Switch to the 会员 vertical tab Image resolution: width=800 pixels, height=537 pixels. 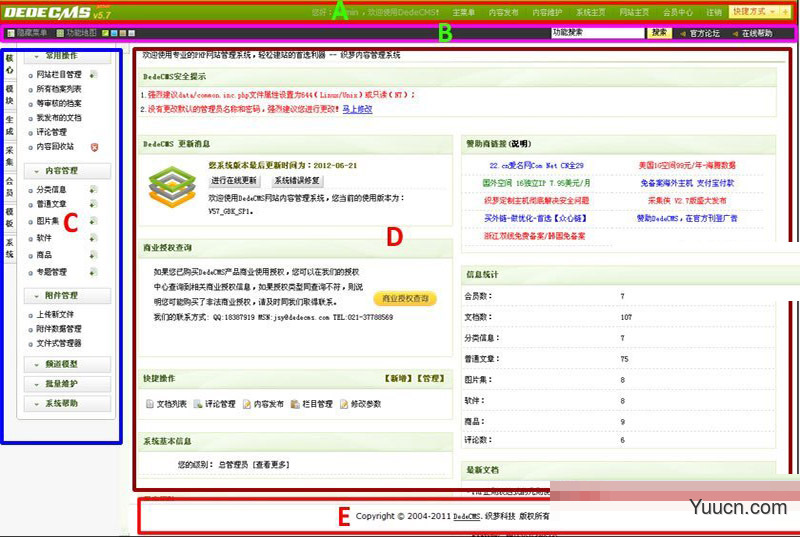(10, 187)
